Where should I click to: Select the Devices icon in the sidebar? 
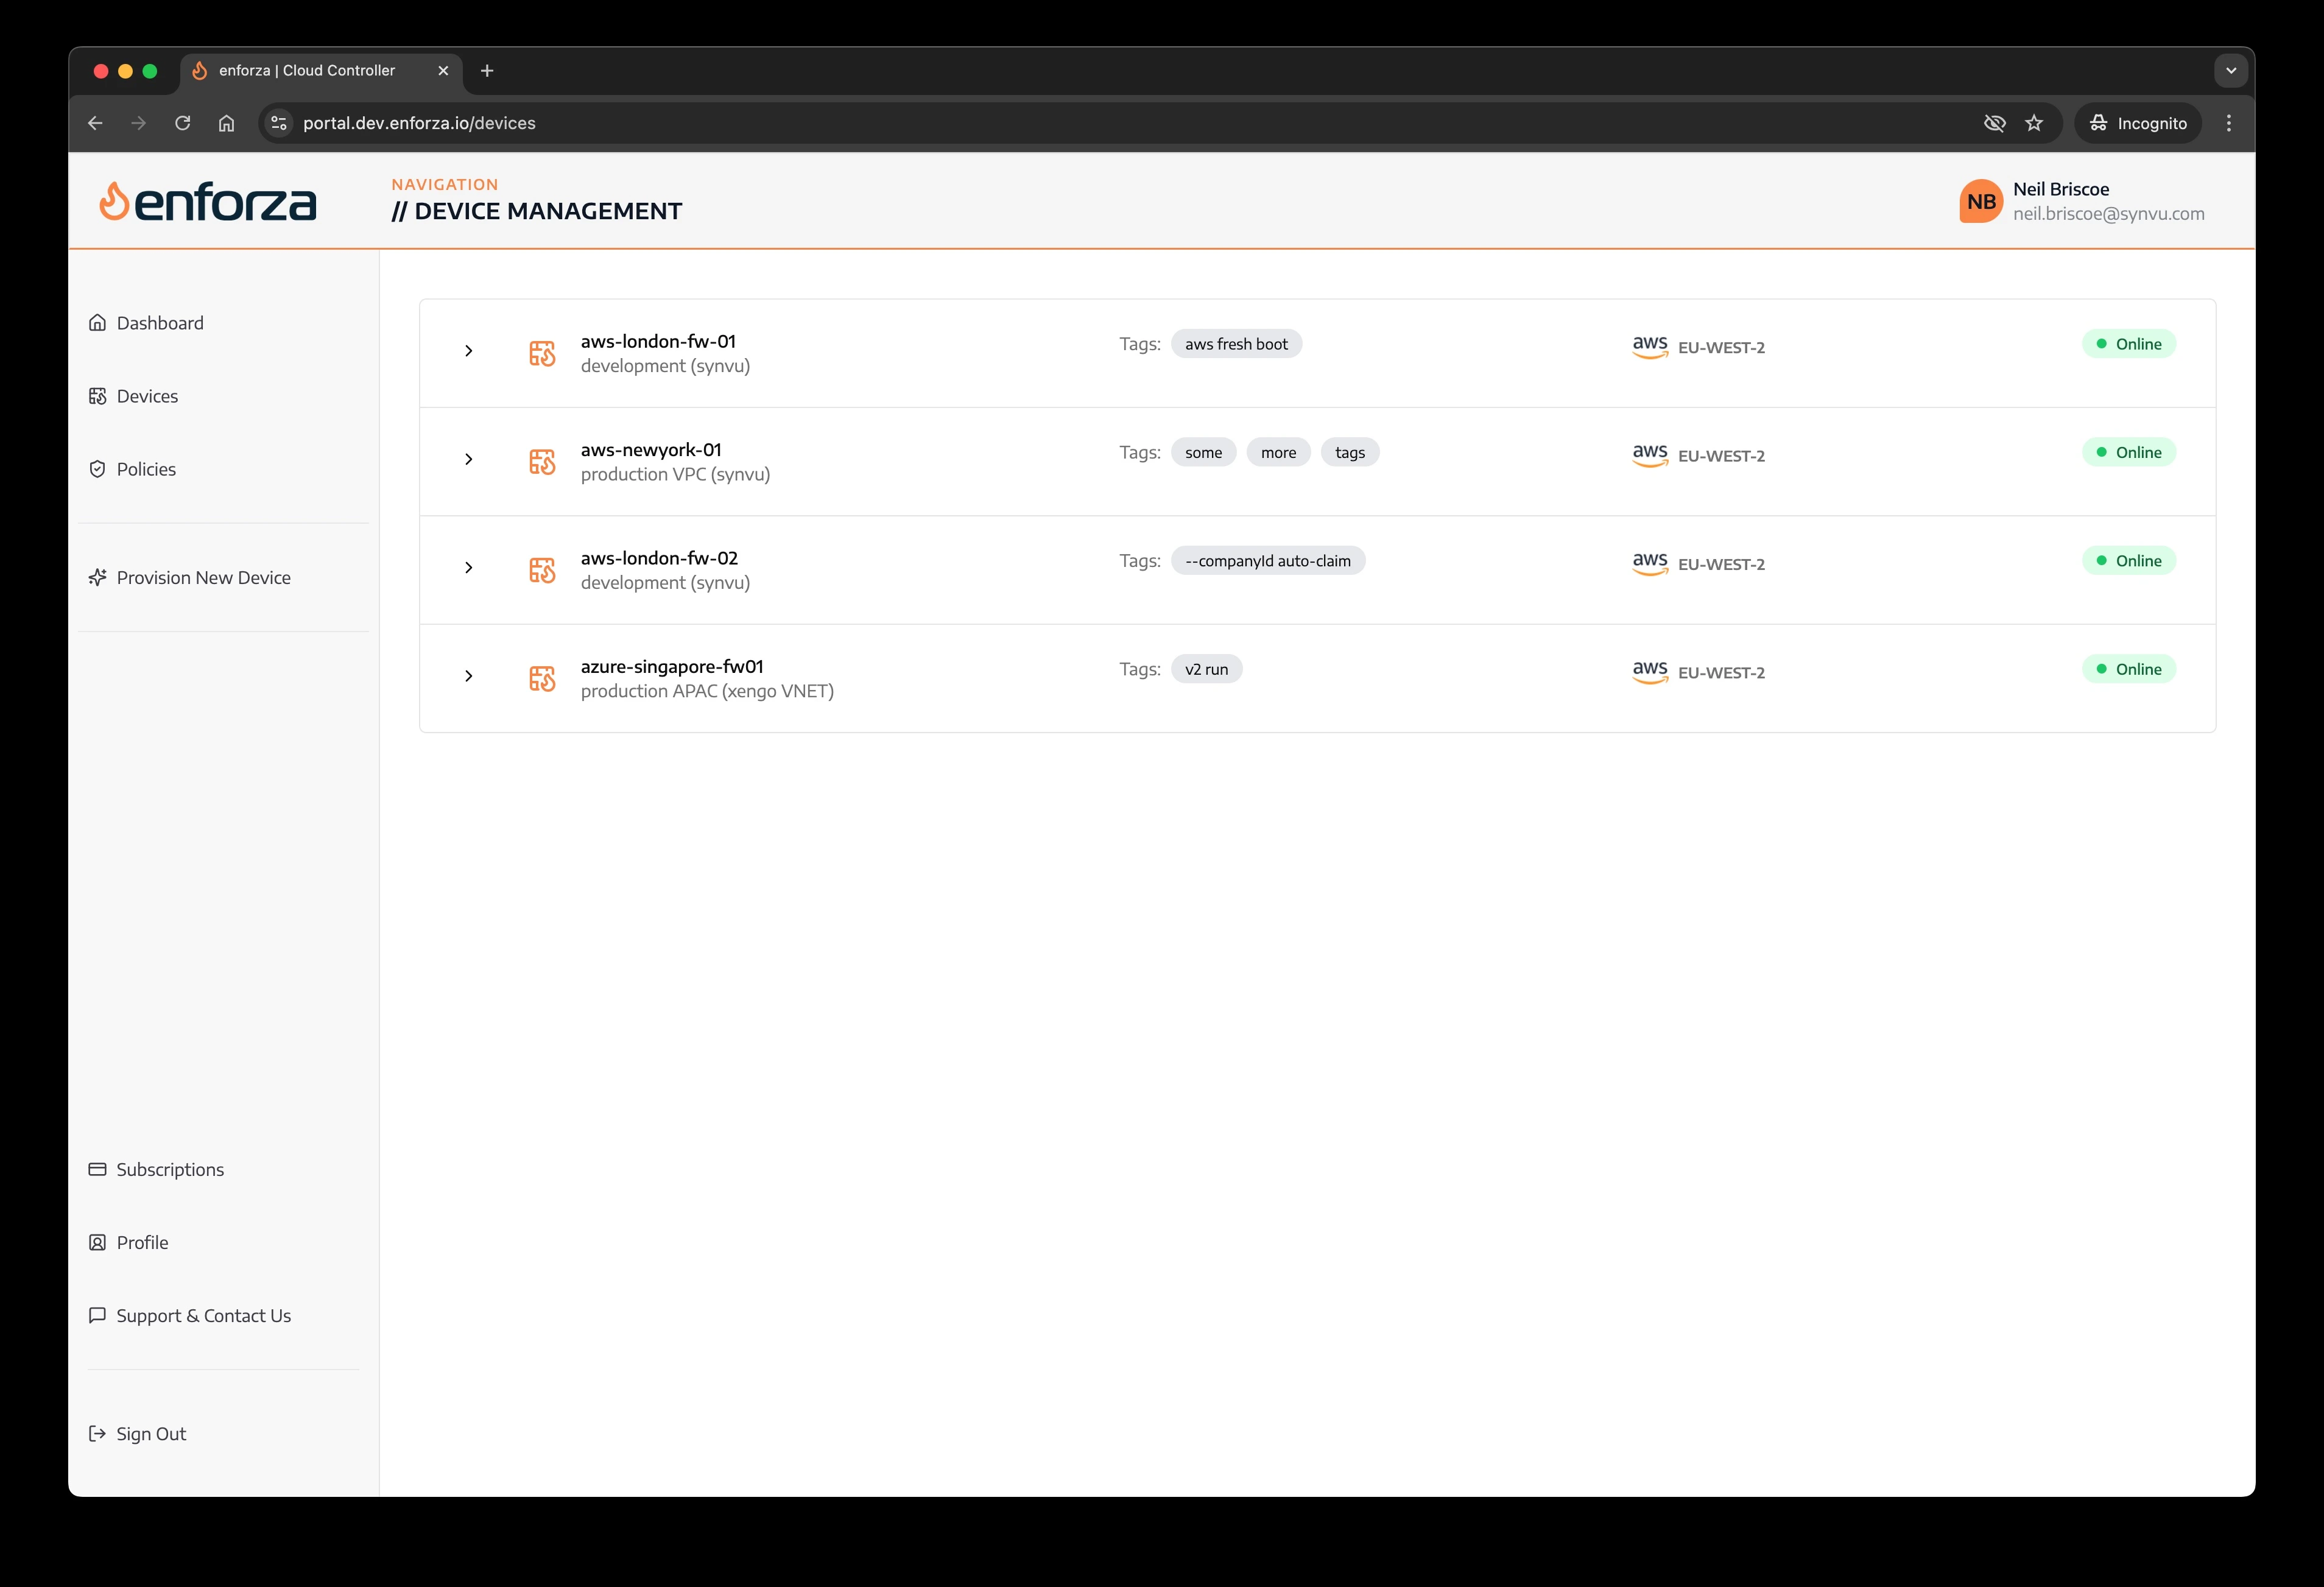97,395
